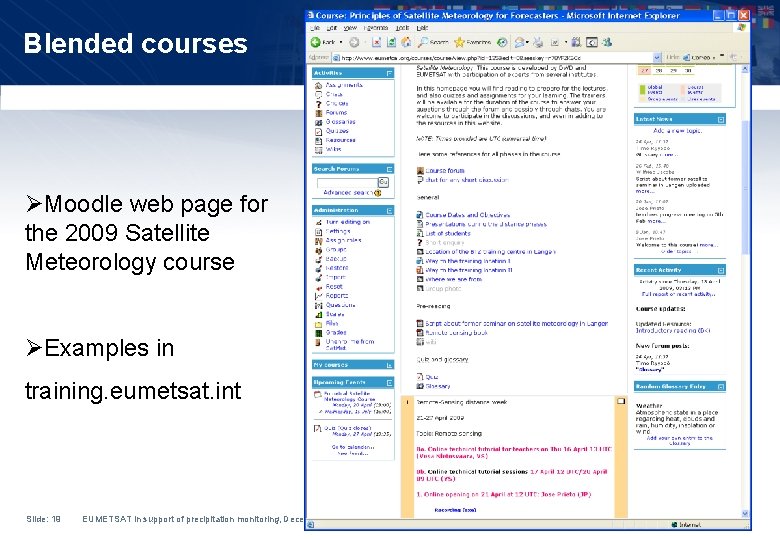Collapse the My courses block
The width and height of the screenshot is (780, 540).
pos(389,365)
